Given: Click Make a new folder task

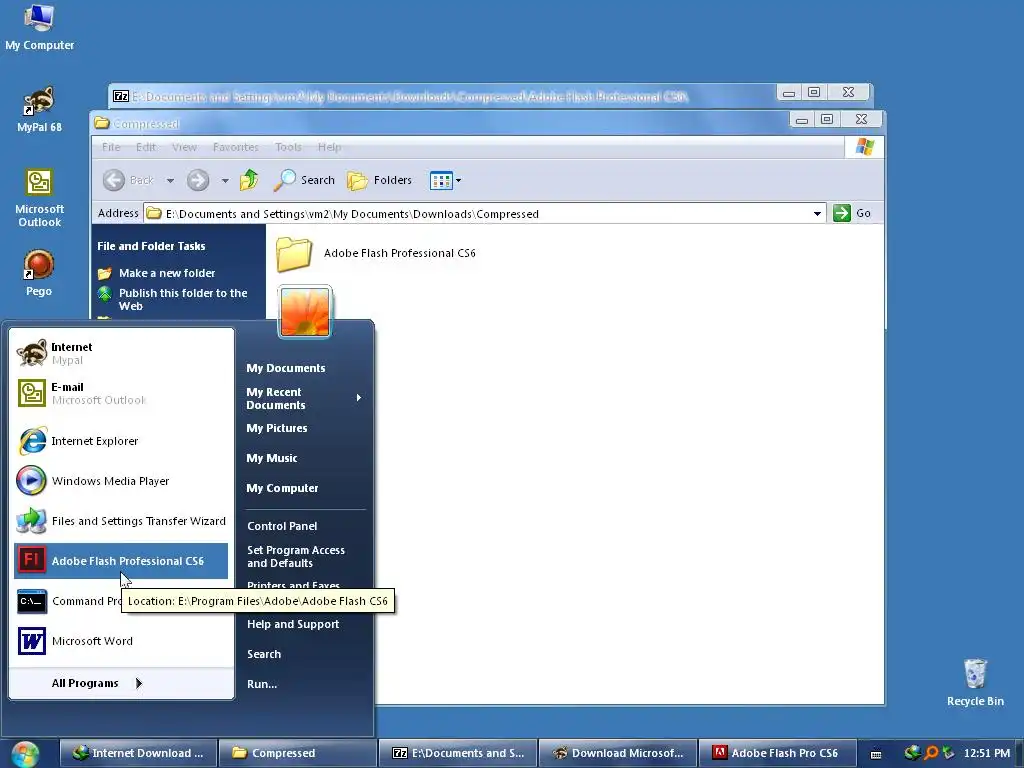Looking at the screenshot, I should (x=157, y=273).
